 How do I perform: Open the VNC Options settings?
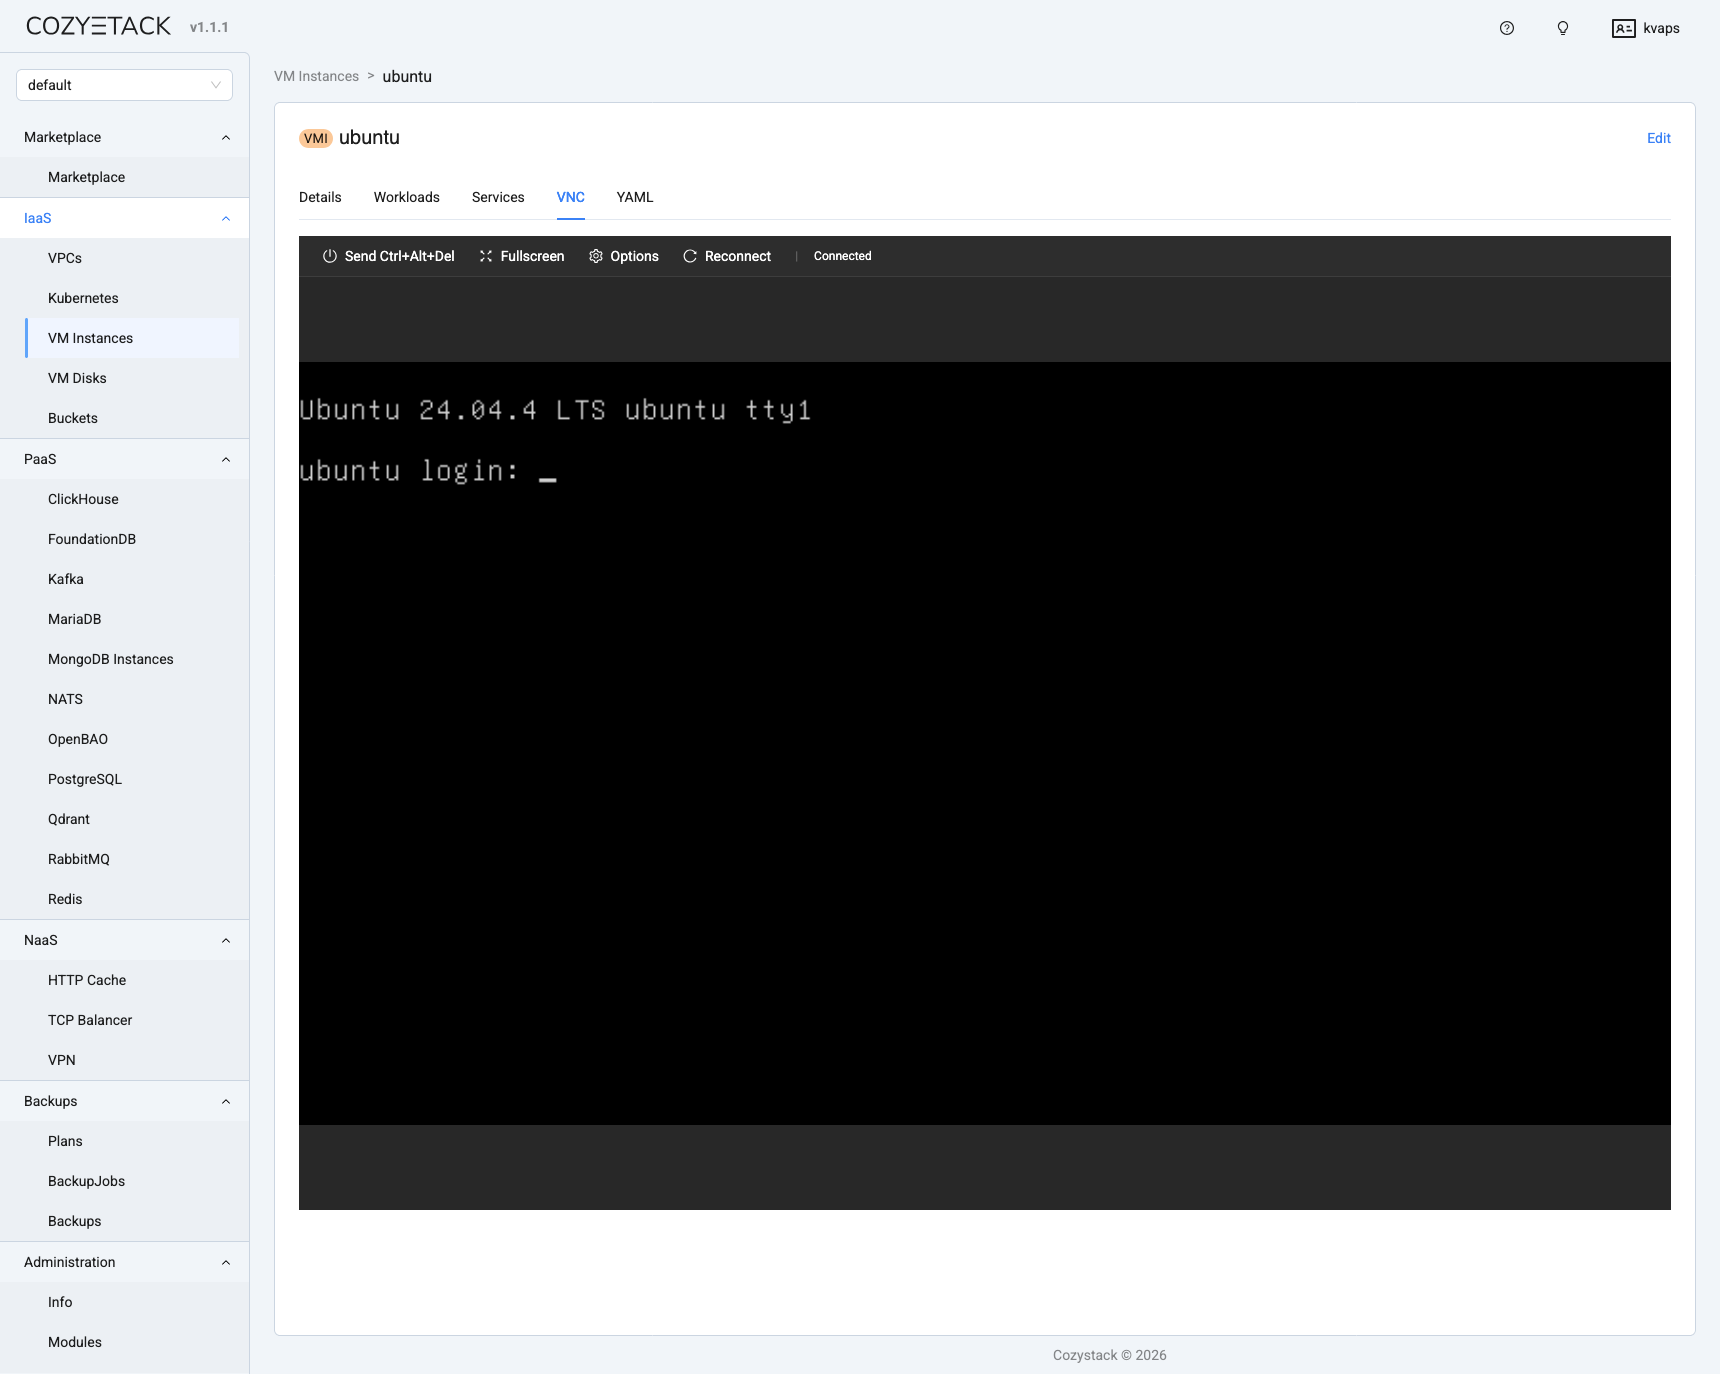[x=623, y=256]
